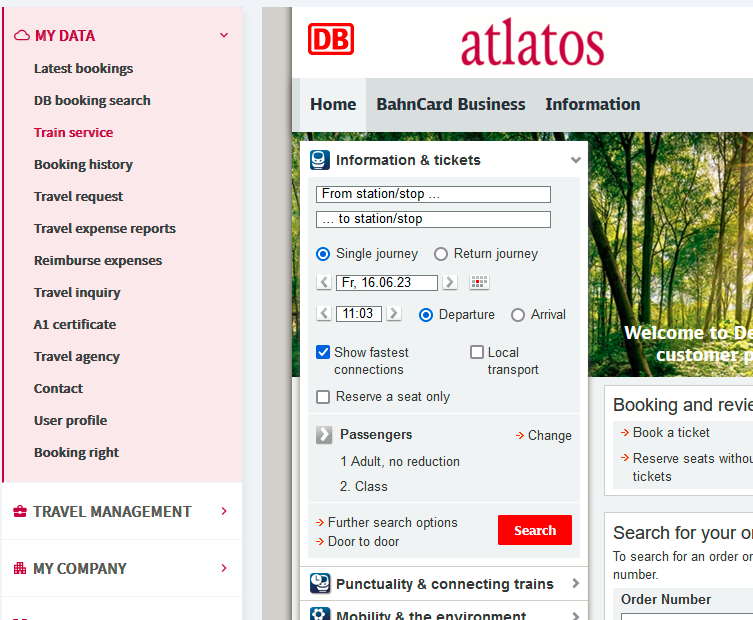Select Single journey option
This screenshot has width=753, height=620.
pyautogui.click(x=323, y=254)
